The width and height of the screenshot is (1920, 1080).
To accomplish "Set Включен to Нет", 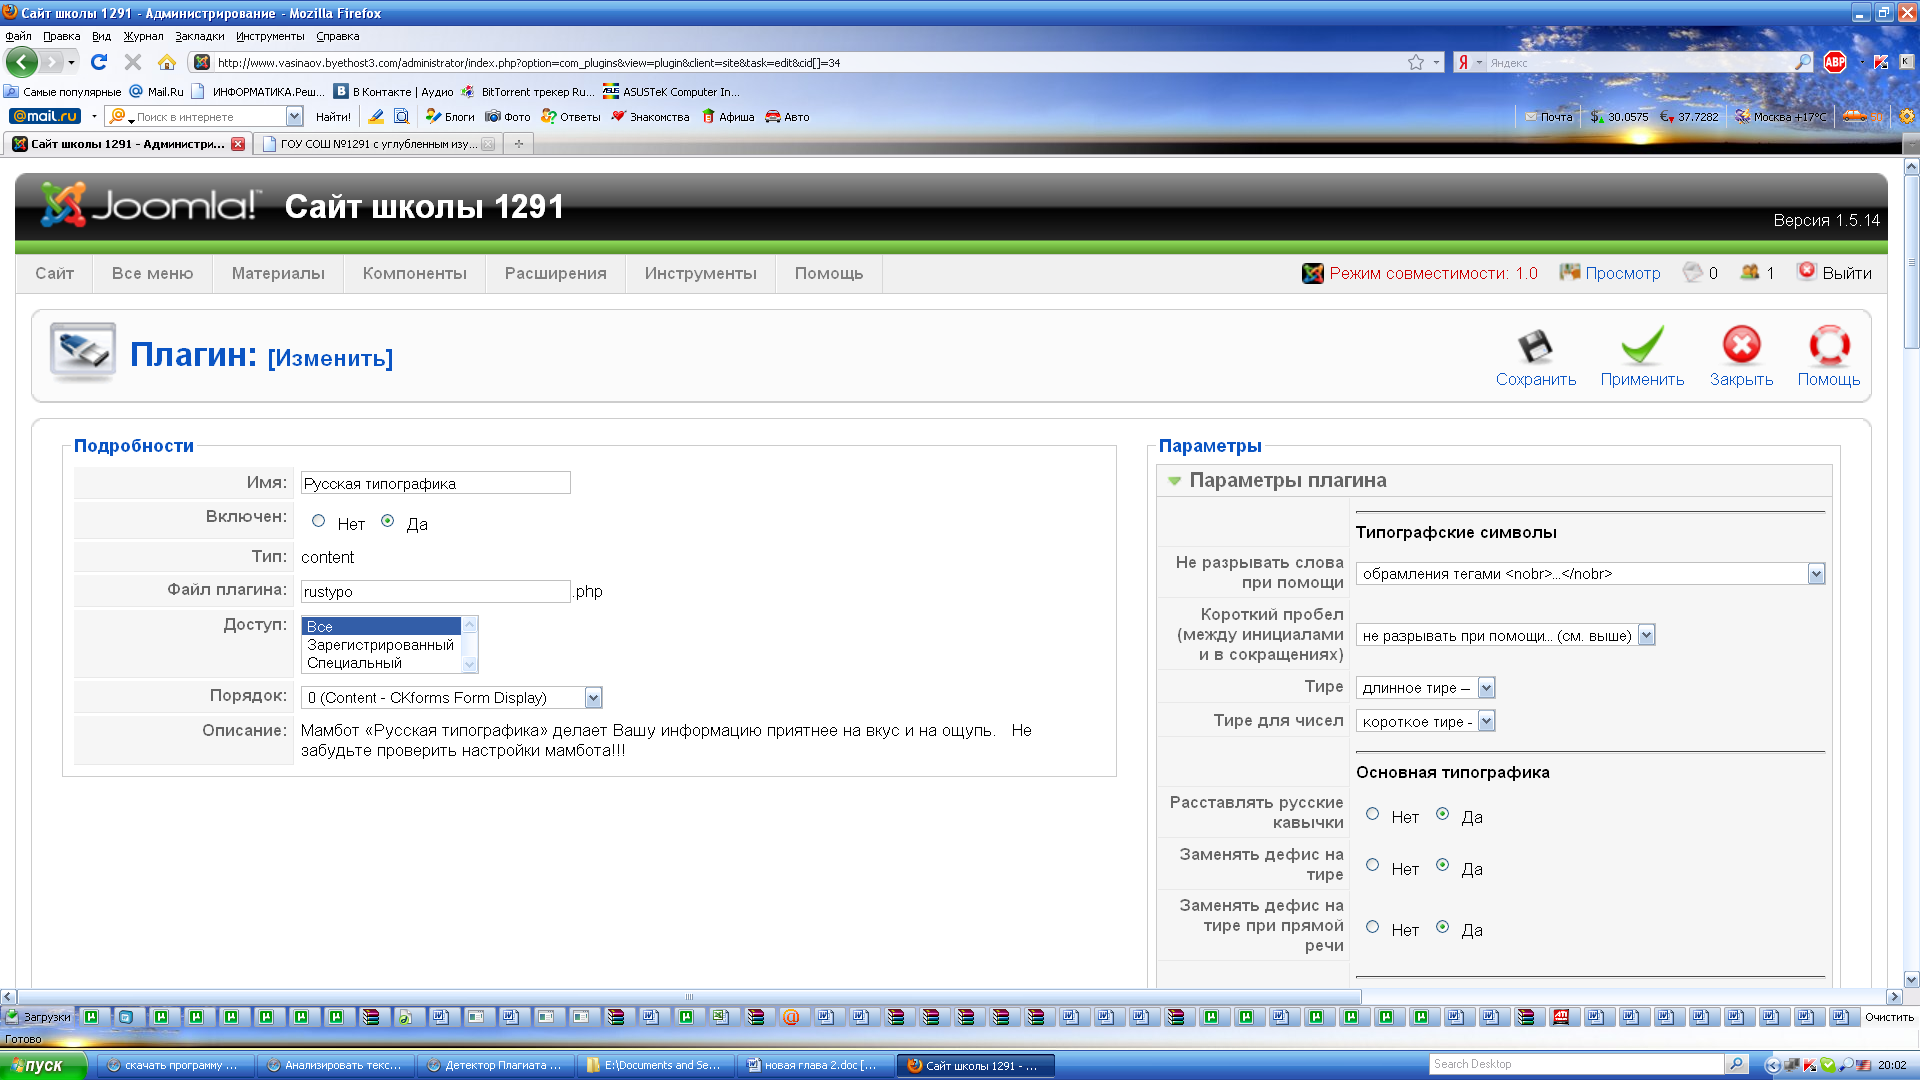I will point(319,521).
